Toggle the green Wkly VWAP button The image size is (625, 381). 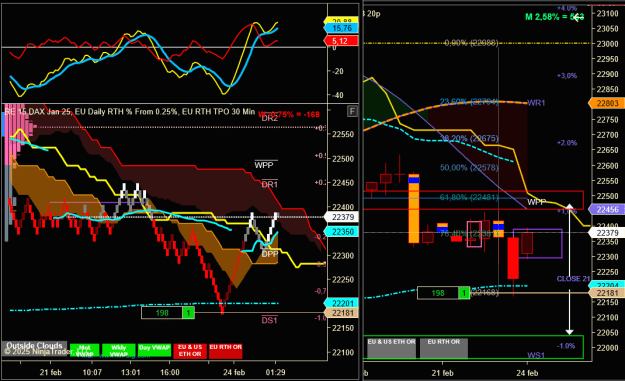119,350
